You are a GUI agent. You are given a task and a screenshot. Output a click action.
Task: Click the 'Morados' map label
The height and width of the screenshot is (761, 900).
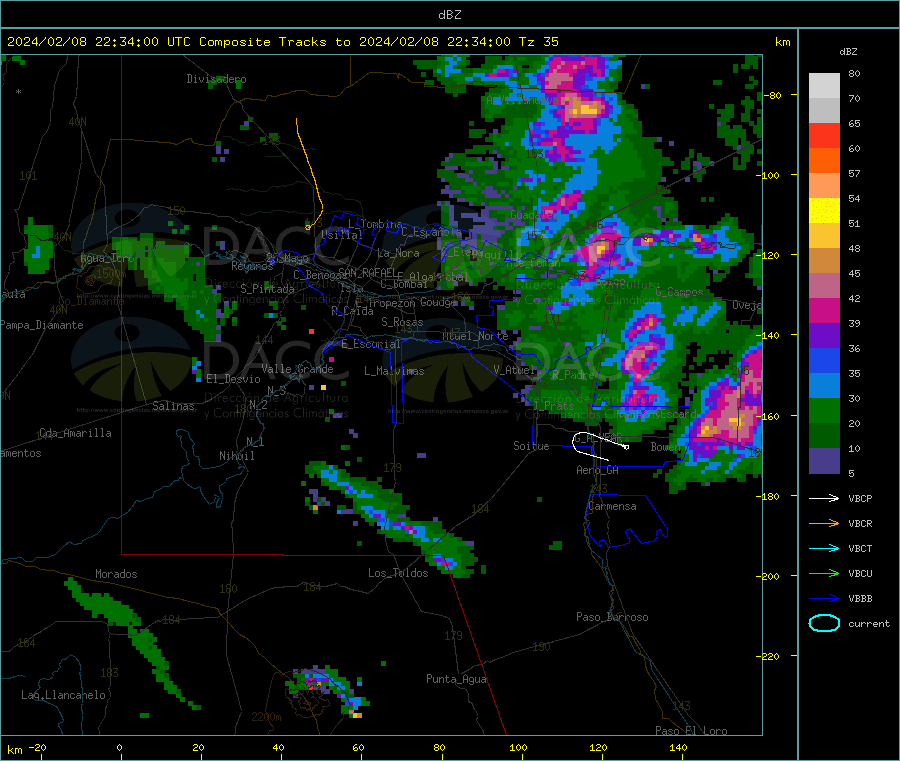tap(116, 574)
